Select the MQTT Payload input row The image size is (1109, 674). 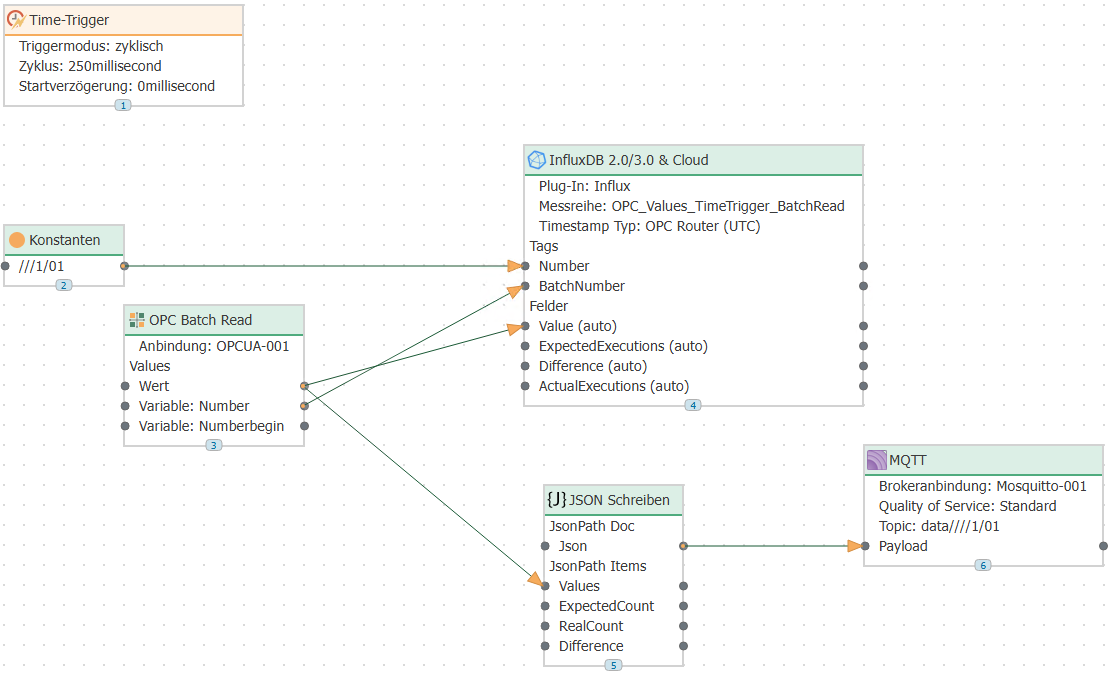903,546
